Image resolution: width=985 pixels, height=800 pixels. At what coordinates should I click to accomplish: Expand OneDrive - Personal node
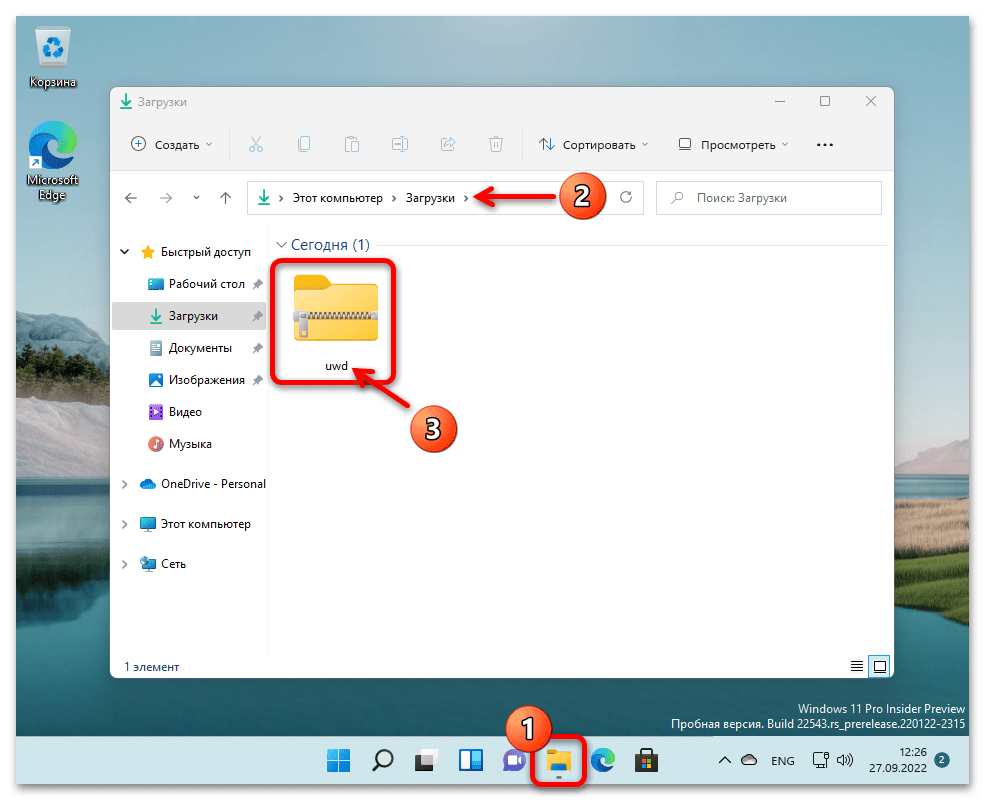point(125,484)
